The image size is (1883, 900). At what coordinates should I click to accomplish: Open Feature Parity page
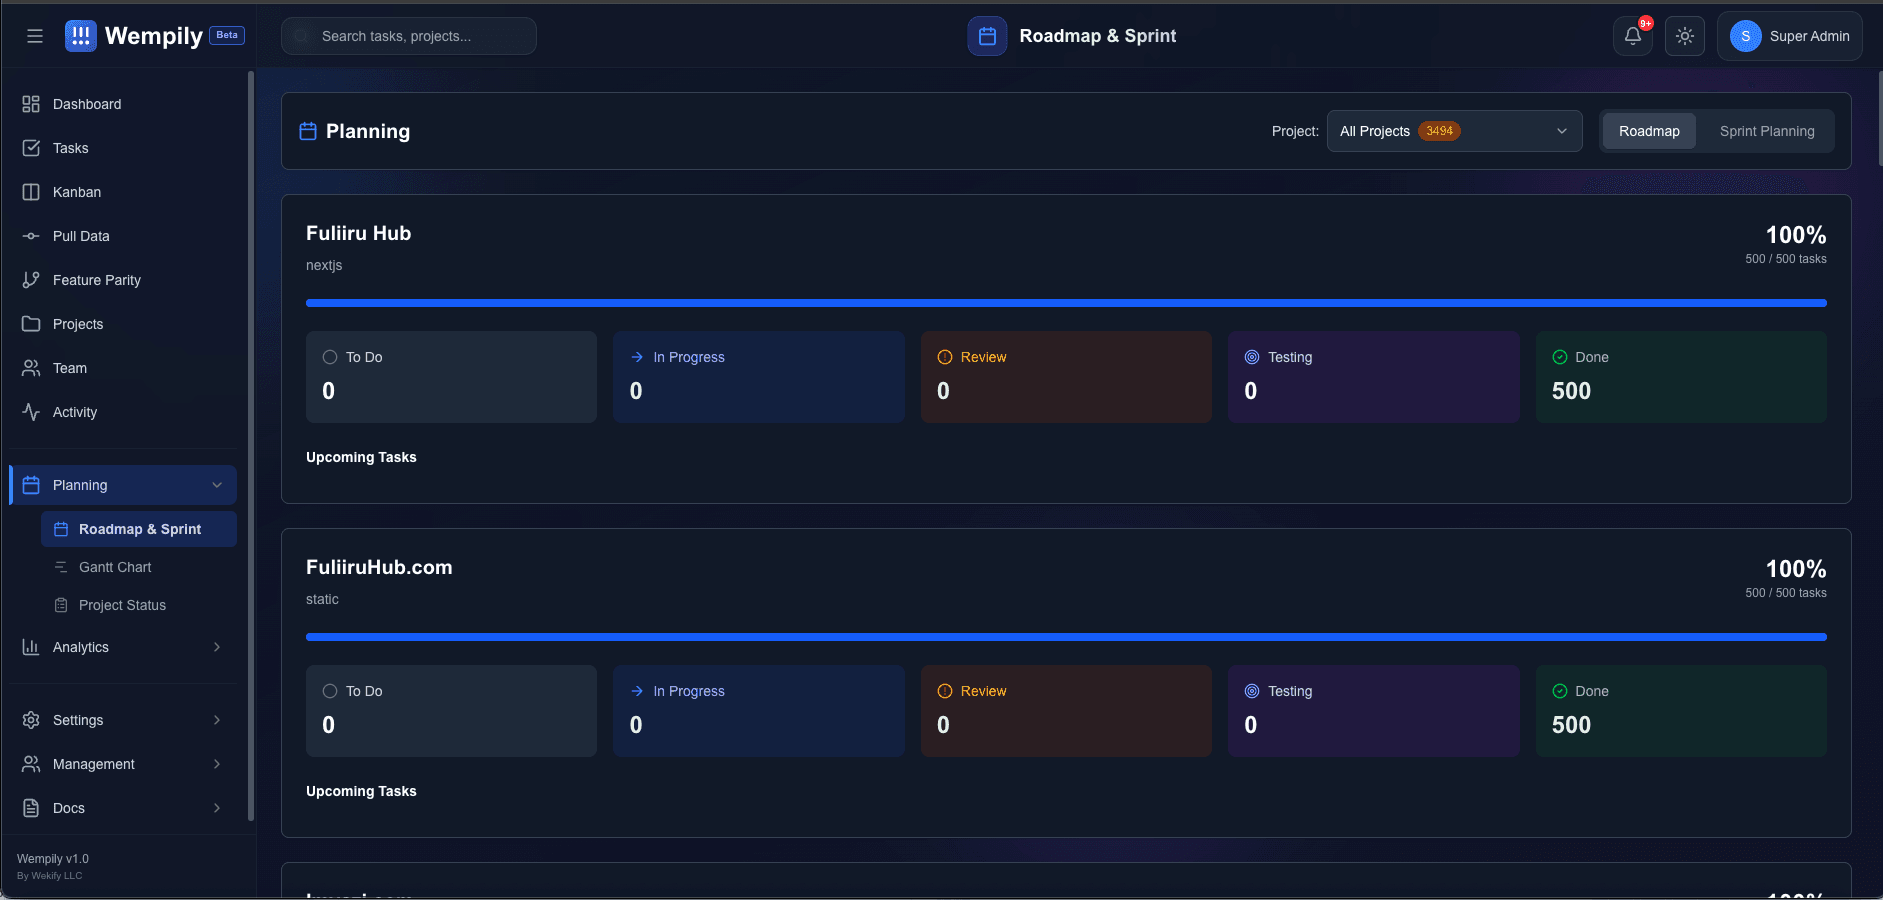click(96, 280)
